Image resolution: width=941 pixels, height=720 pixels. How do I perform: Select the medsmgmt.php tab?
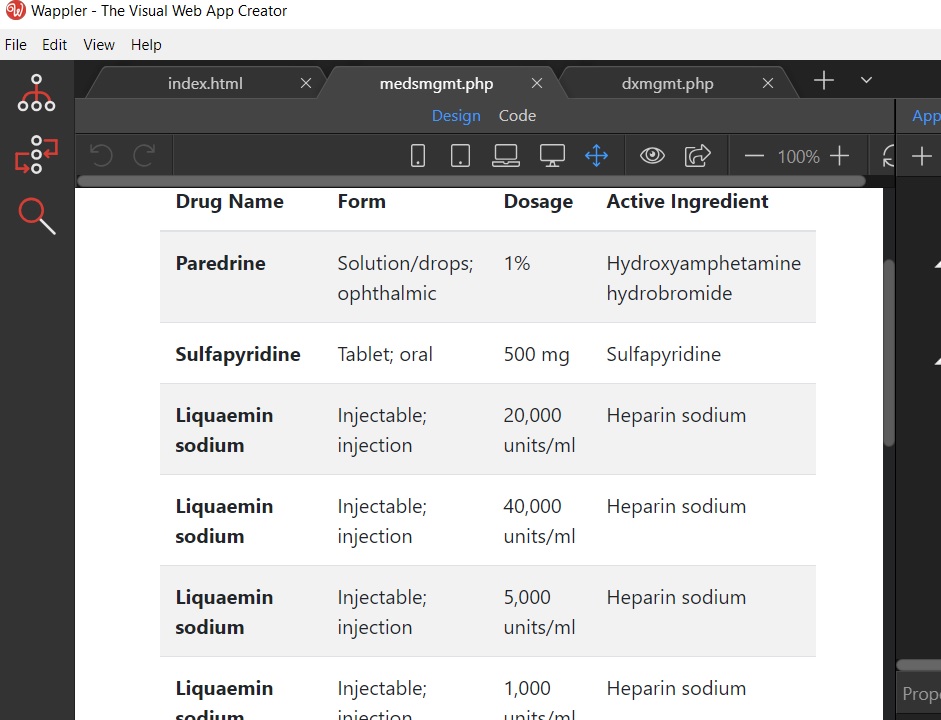(x=436, y=83)
